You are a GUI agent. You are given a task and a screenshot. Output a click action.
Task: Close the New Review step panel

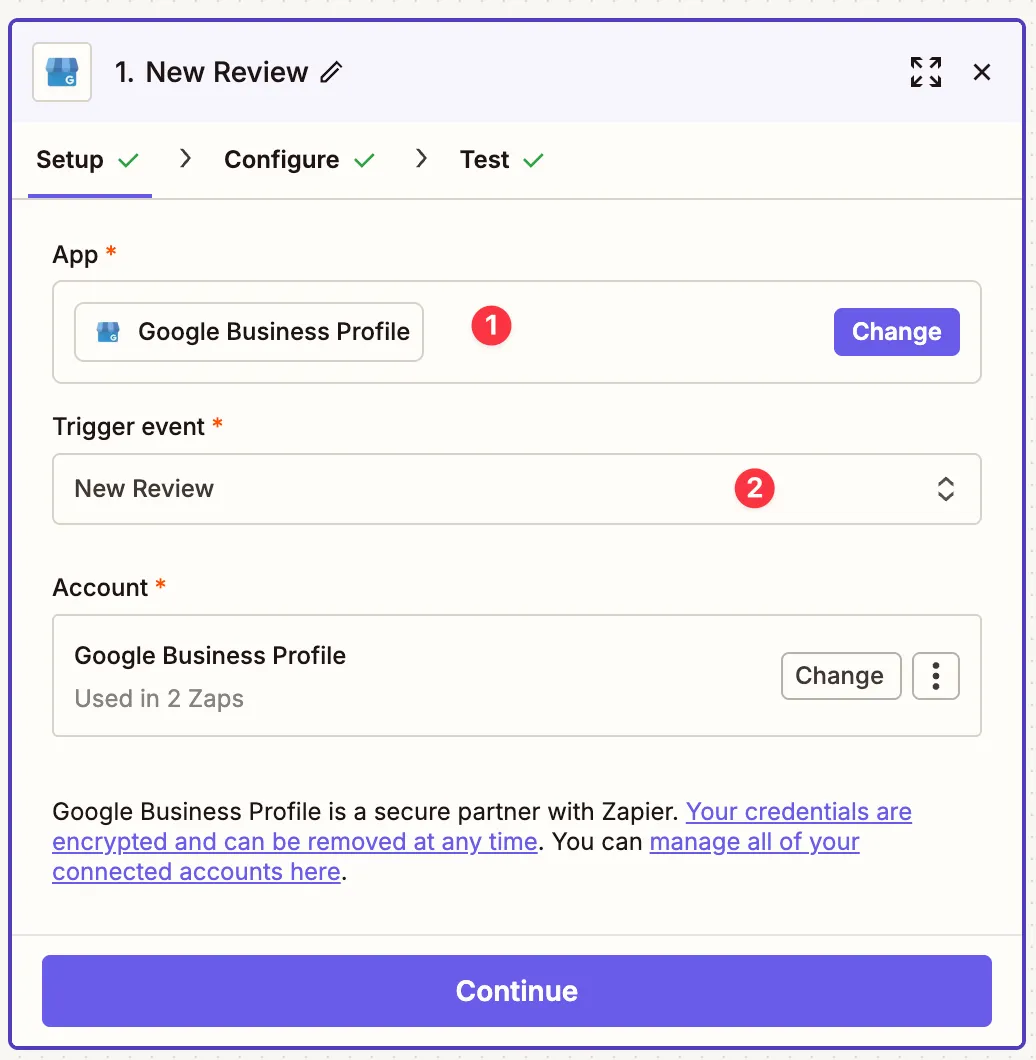pos(982,72)
